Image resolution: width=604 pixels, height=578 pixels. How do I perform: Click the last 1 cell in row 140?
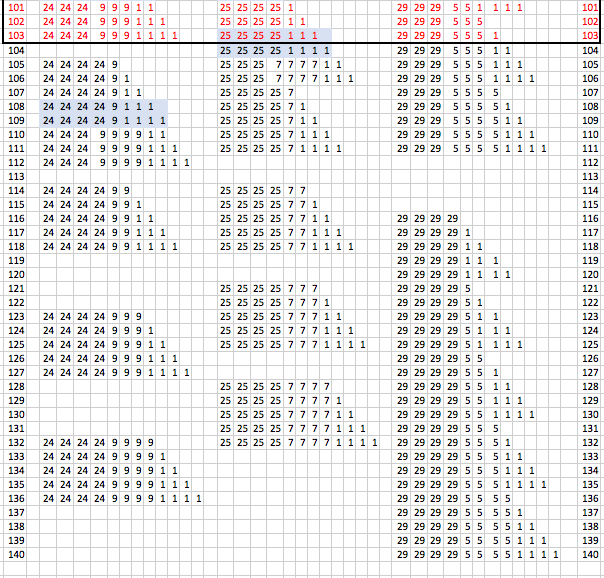(x=556, y=554)
